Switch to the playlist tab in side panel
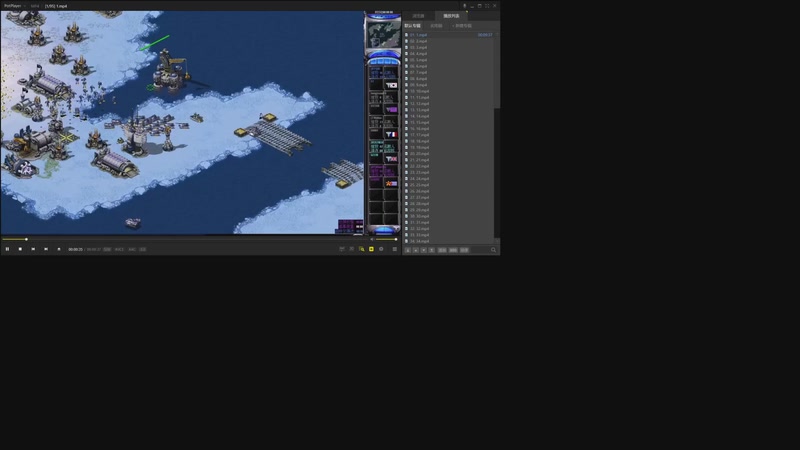The width and height of the screenshot is (800, 450). coord(452,16)
